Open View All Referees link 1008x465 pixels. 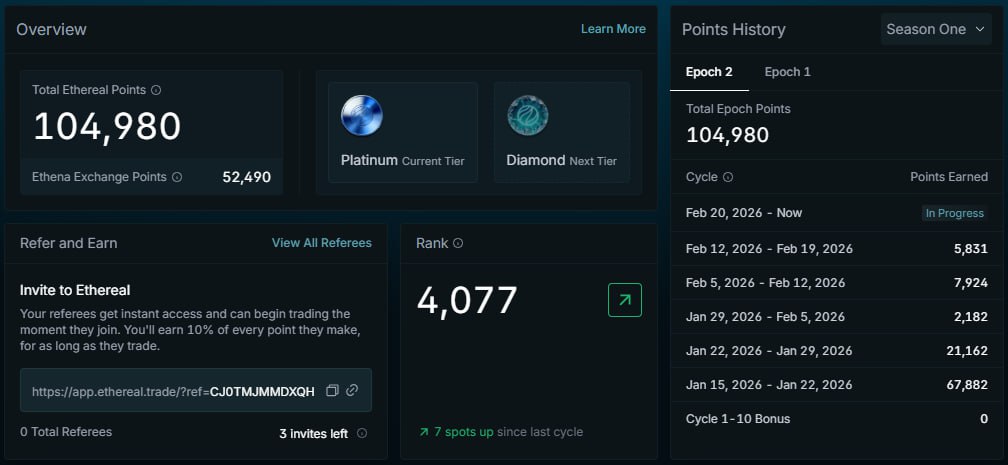(x=321, y=243)
